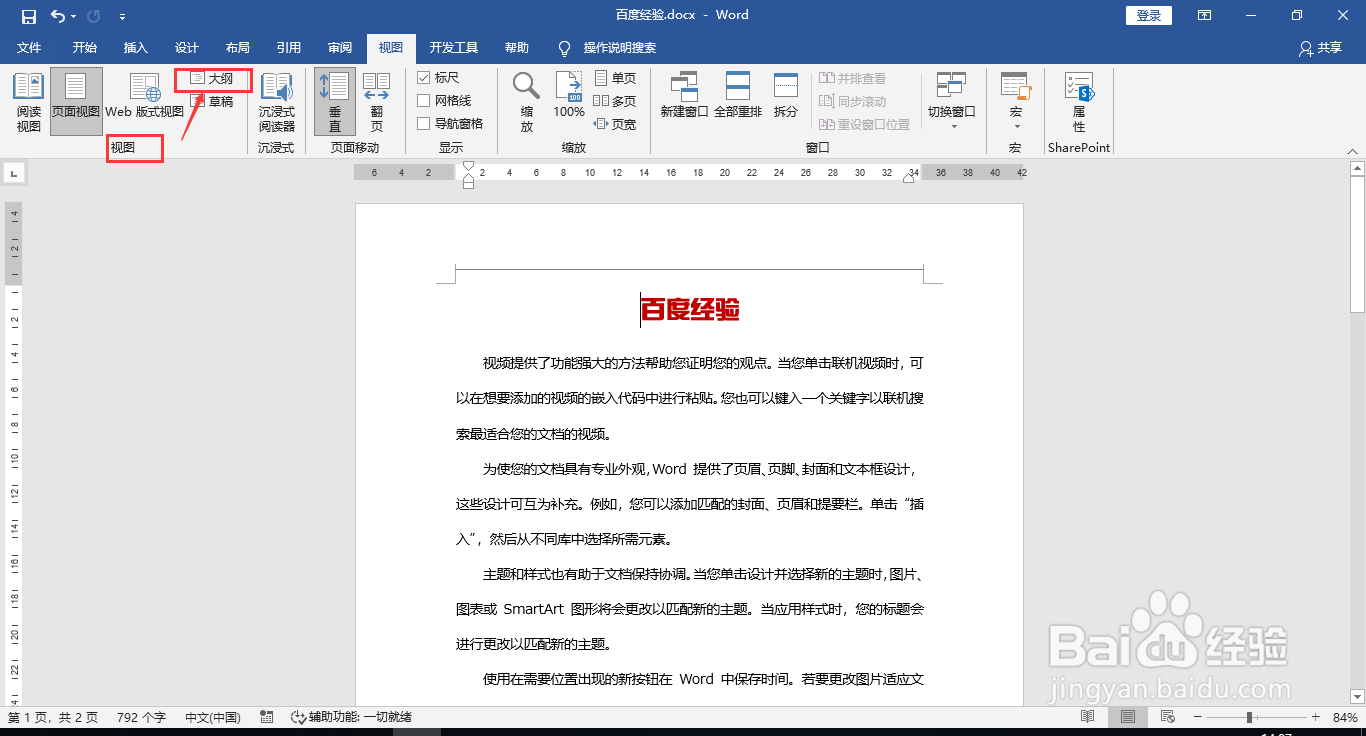Switch to the 开始 home tab
This screenshot has height=736, width=1366.
click(84, 48)
